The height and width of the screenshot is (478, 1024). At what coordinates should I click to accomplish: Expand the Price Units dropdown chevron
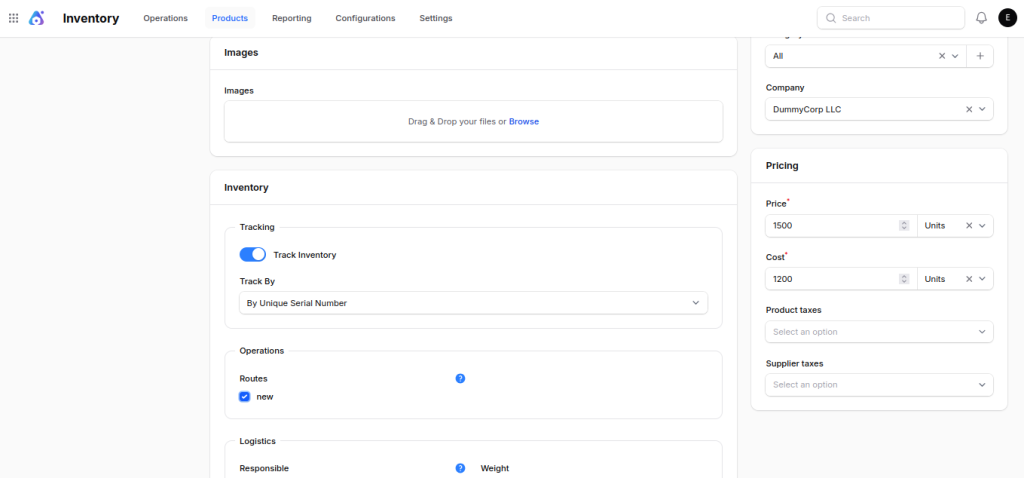pyautogui.click(x=982, y=225)
